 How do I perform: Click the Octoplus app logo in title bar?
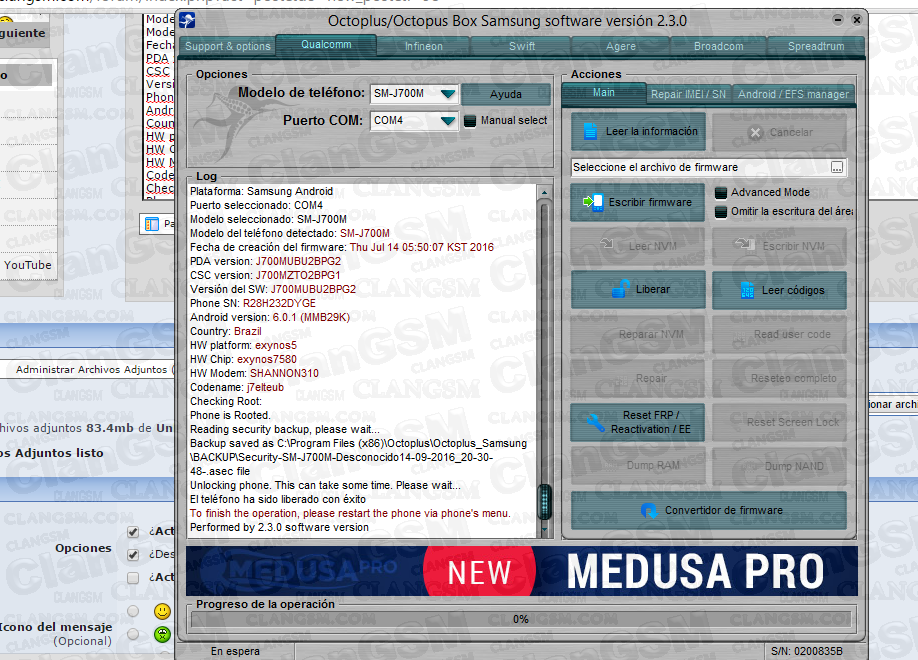coord(187,20)
